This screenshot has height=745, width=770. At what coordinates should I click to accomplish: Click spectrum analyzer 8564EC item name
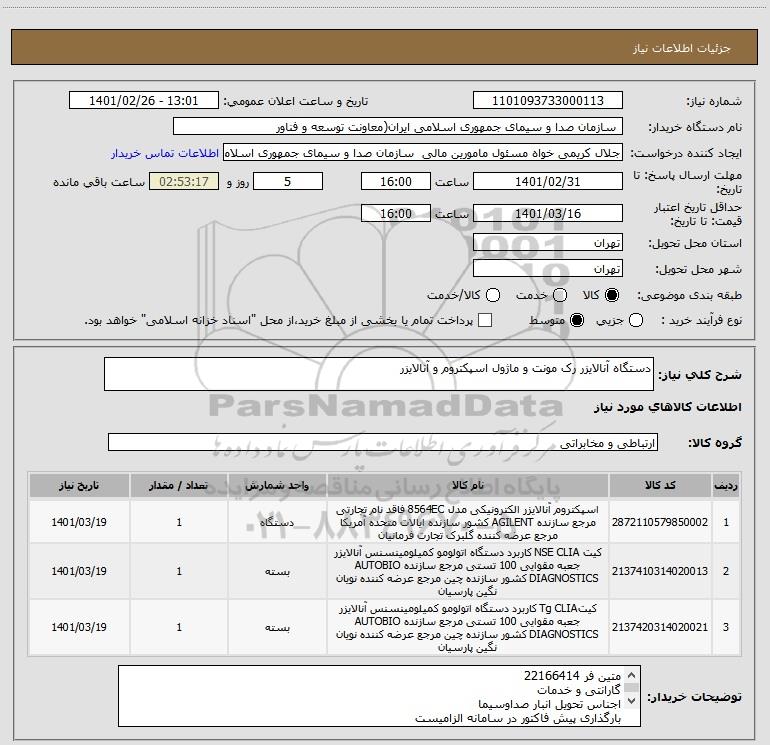tap(468, 522)
